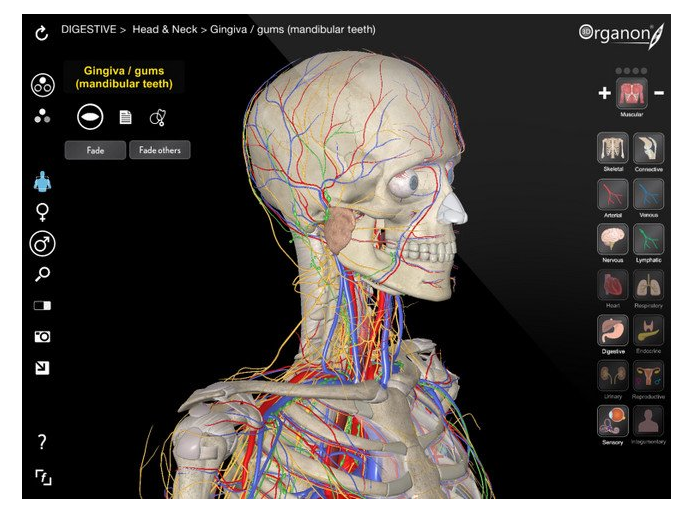Toggle the Arterial system layer
The height and width of the screenshot is (507, 683).
(x=612, y=193)
